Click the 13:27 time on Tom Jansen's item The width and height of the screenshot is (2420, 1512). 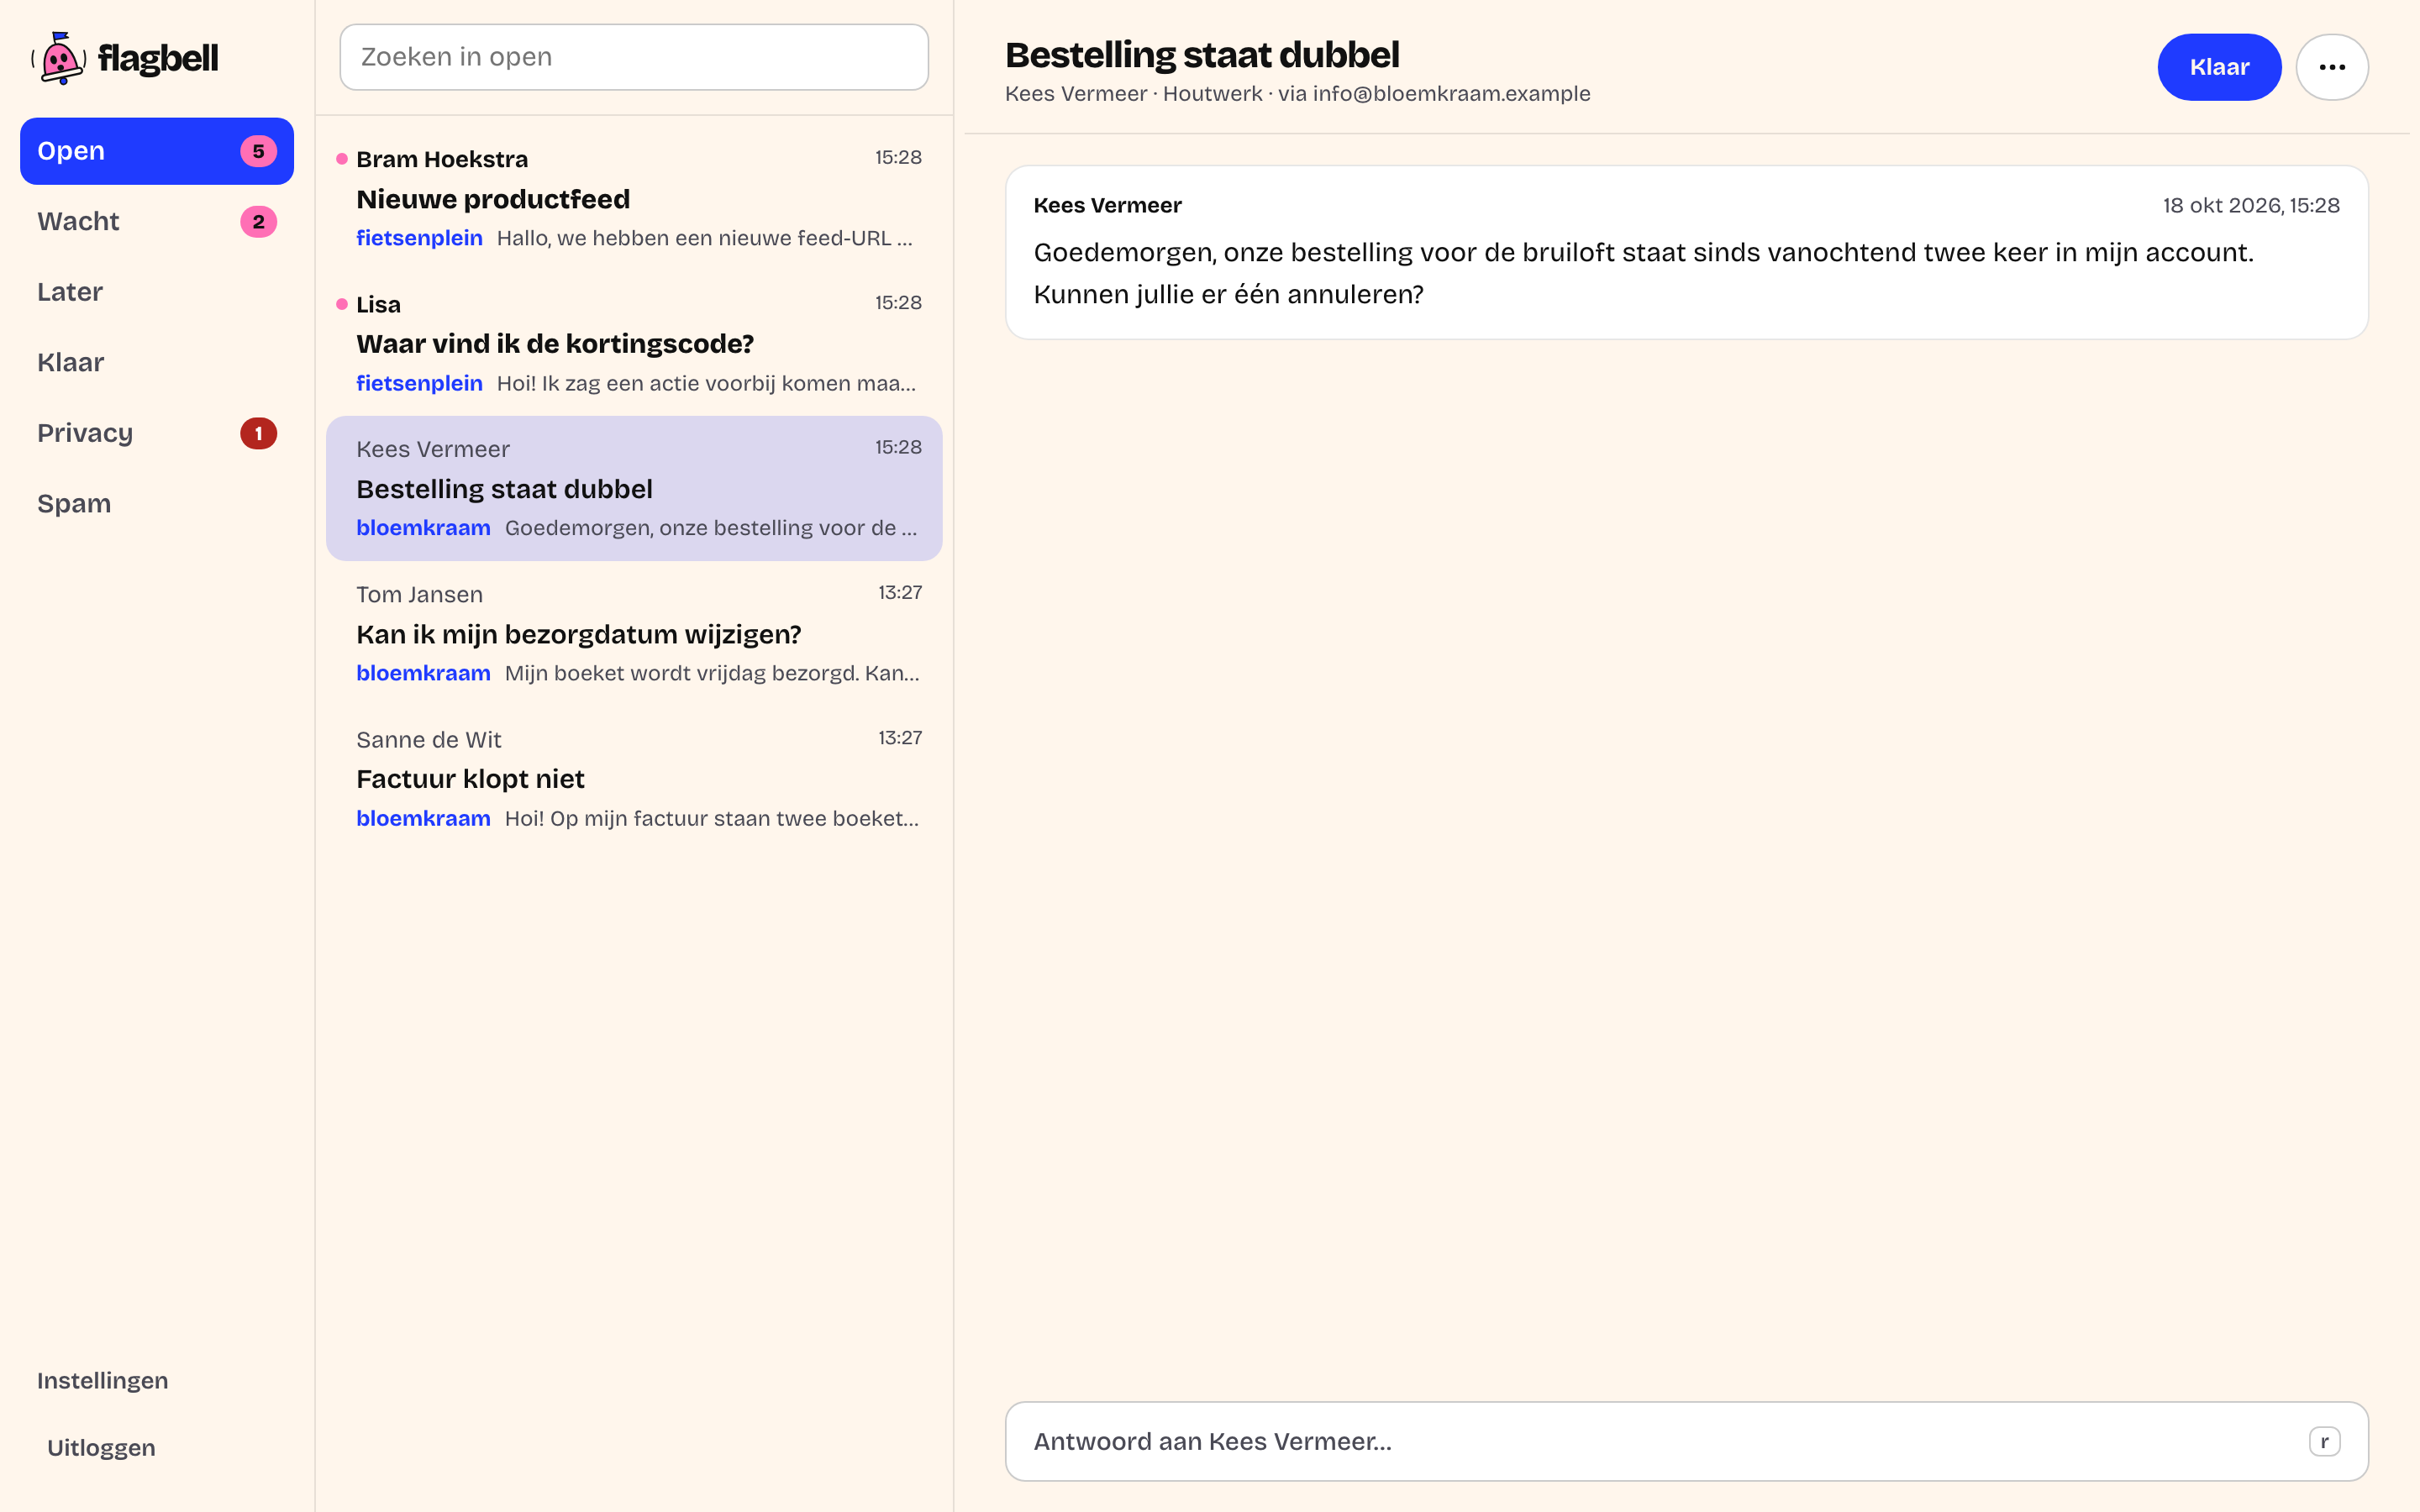tap(900, 592)
